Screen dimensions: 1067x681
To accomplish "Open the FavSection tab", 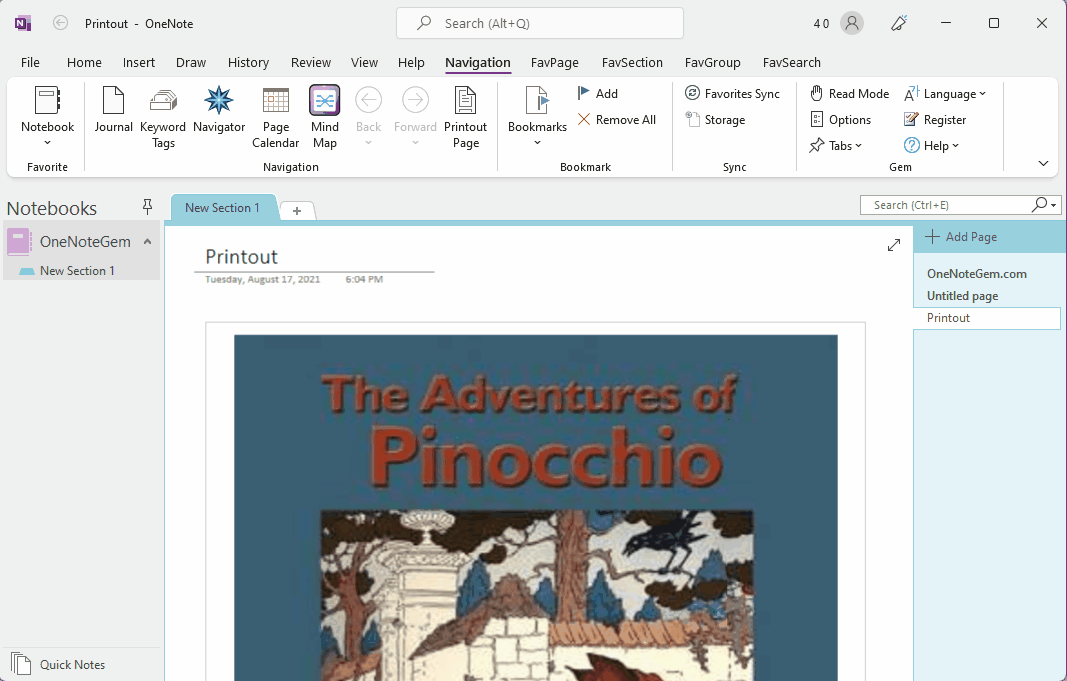I will tap(632, 63).
